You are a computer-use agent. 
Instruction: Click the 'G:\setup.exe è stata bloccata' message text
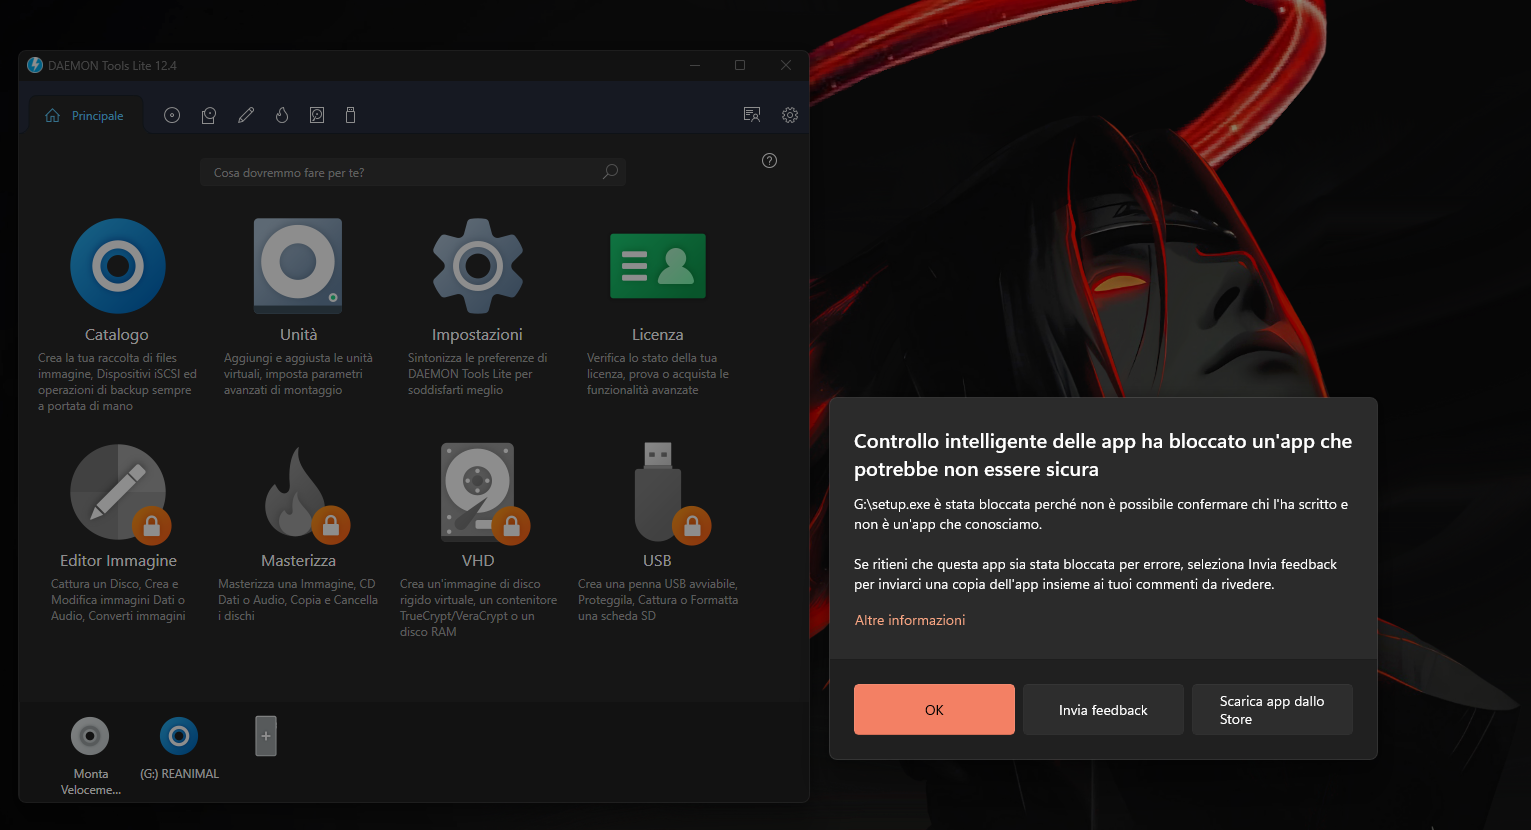click(x=1101, y=514)
